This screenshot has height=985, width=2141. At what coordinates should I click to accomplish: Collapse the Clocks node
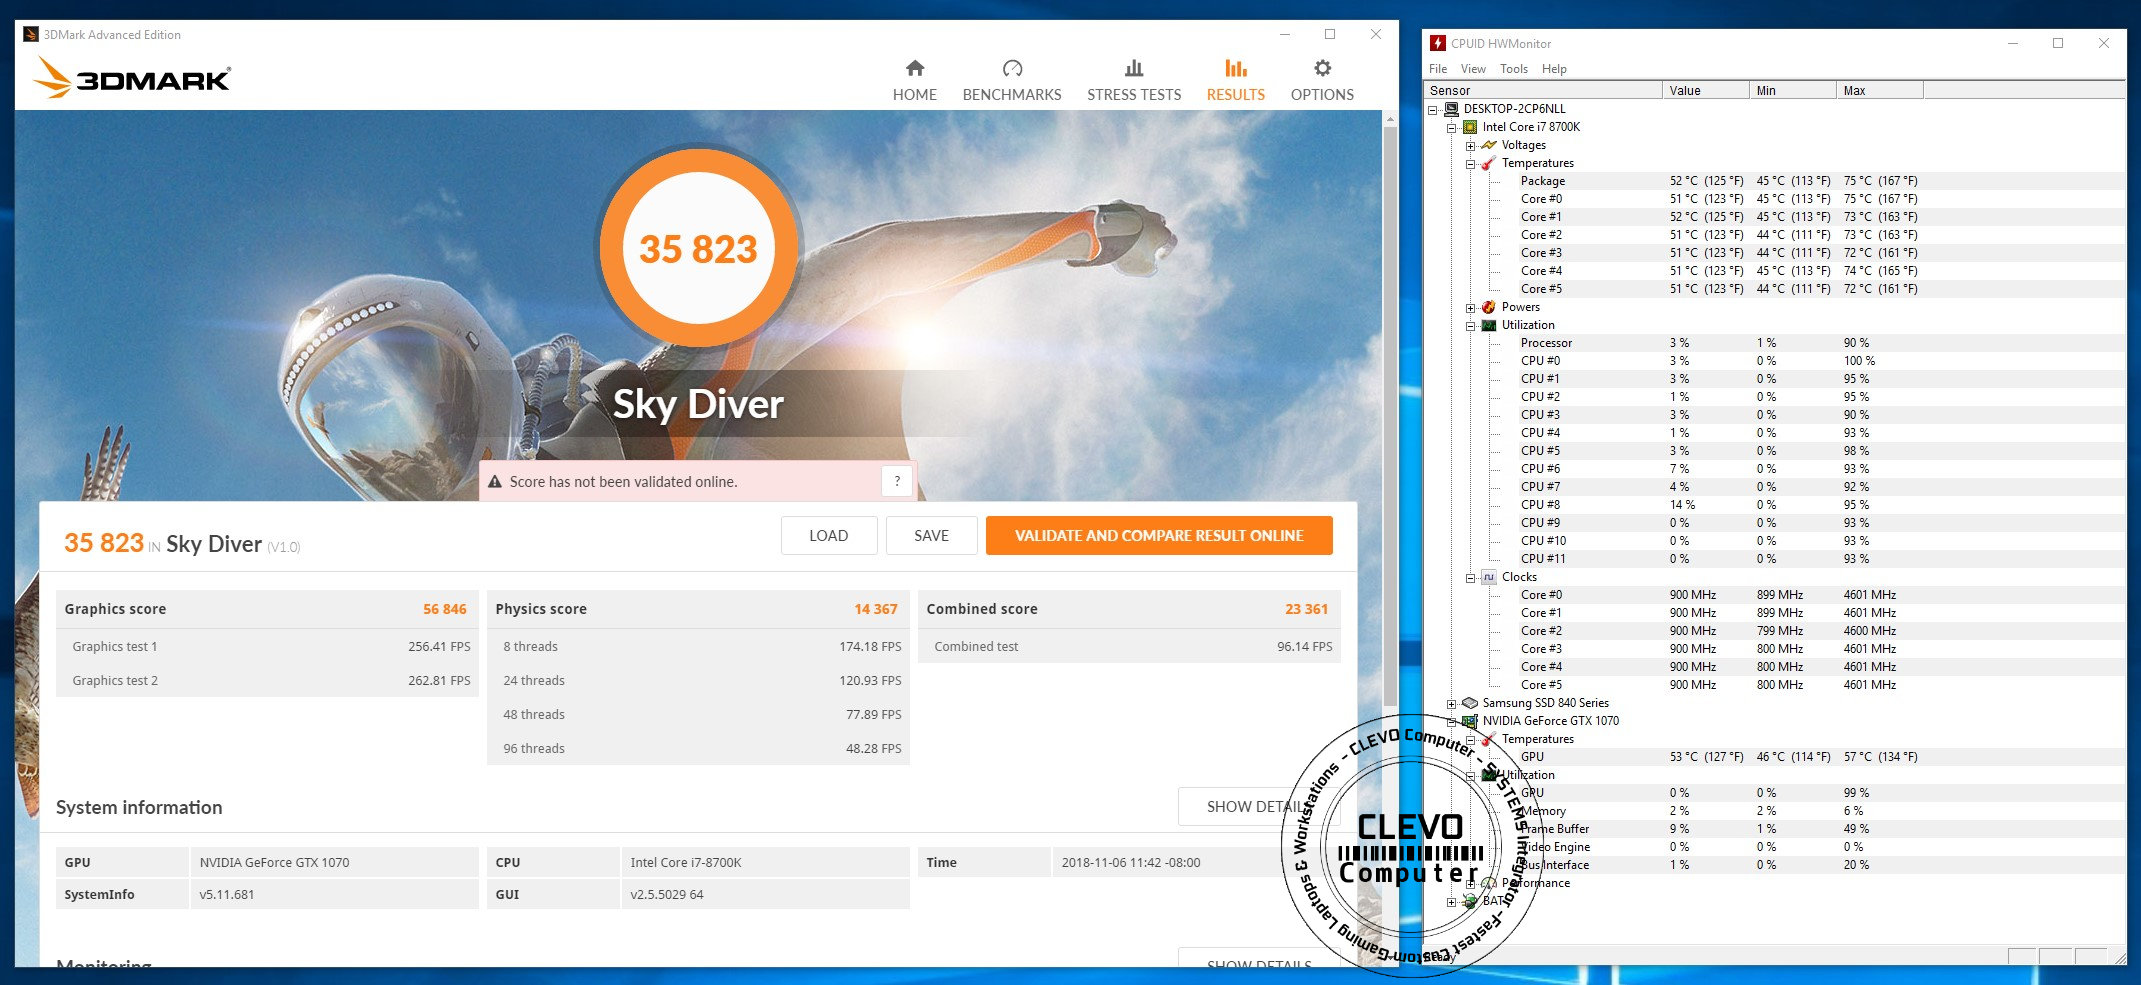pos(1471,578)
